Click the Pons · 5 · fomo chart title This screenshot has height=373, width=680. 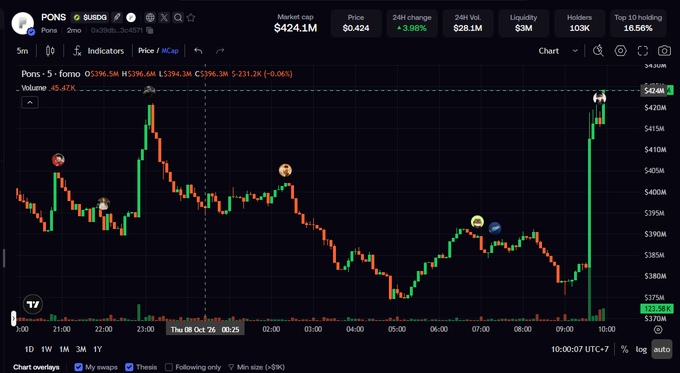[x=51, y=74]
